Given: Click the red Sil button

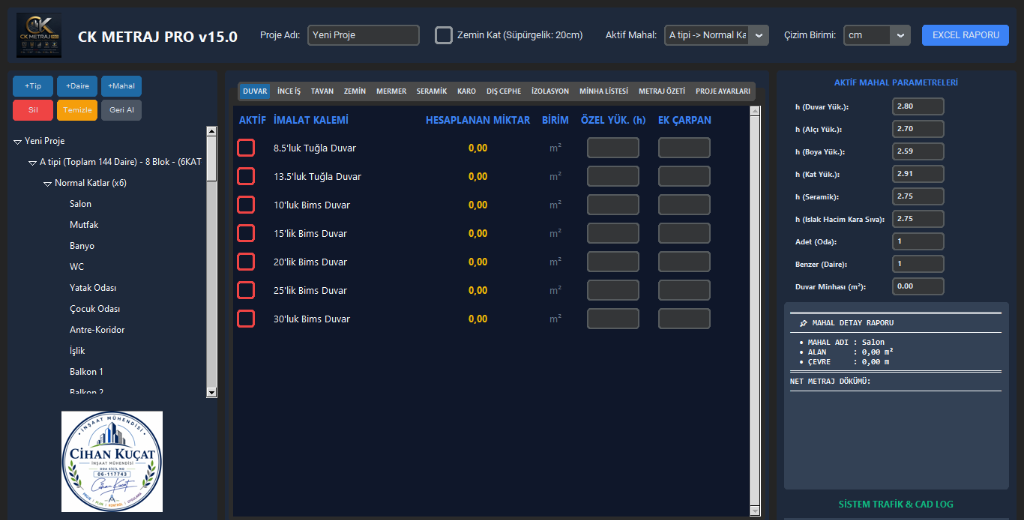Looking at the screenshot, I should [x=33, y=110].
